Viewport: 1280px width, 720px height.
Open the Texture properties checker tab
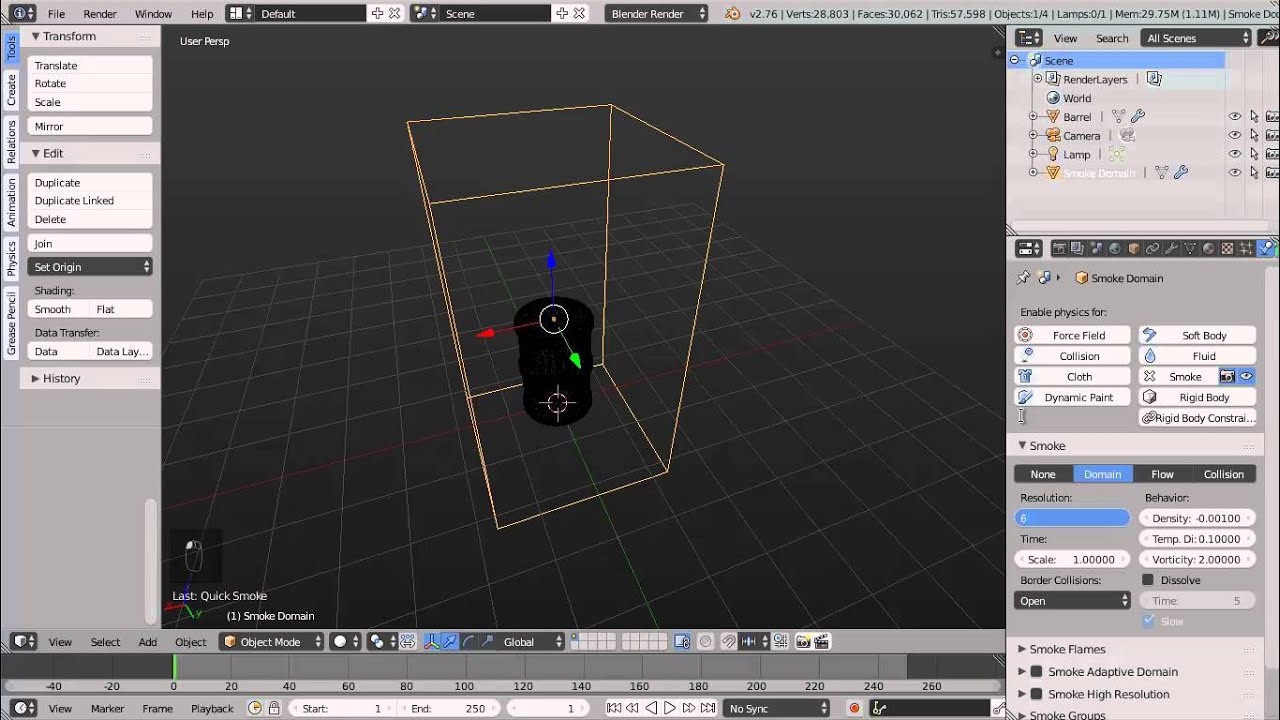click(1227, 249)
